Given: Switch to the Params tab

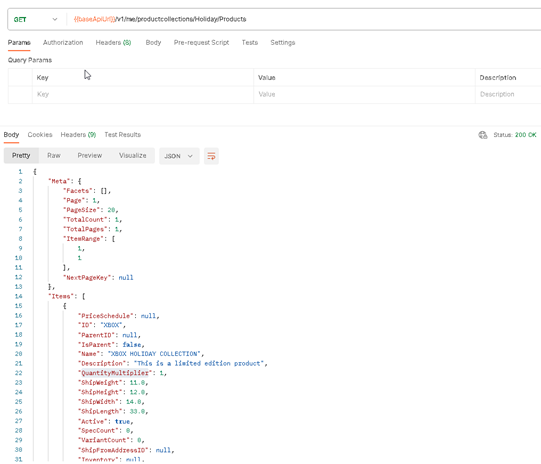Looking at the screenshot, I should [19, 42].
